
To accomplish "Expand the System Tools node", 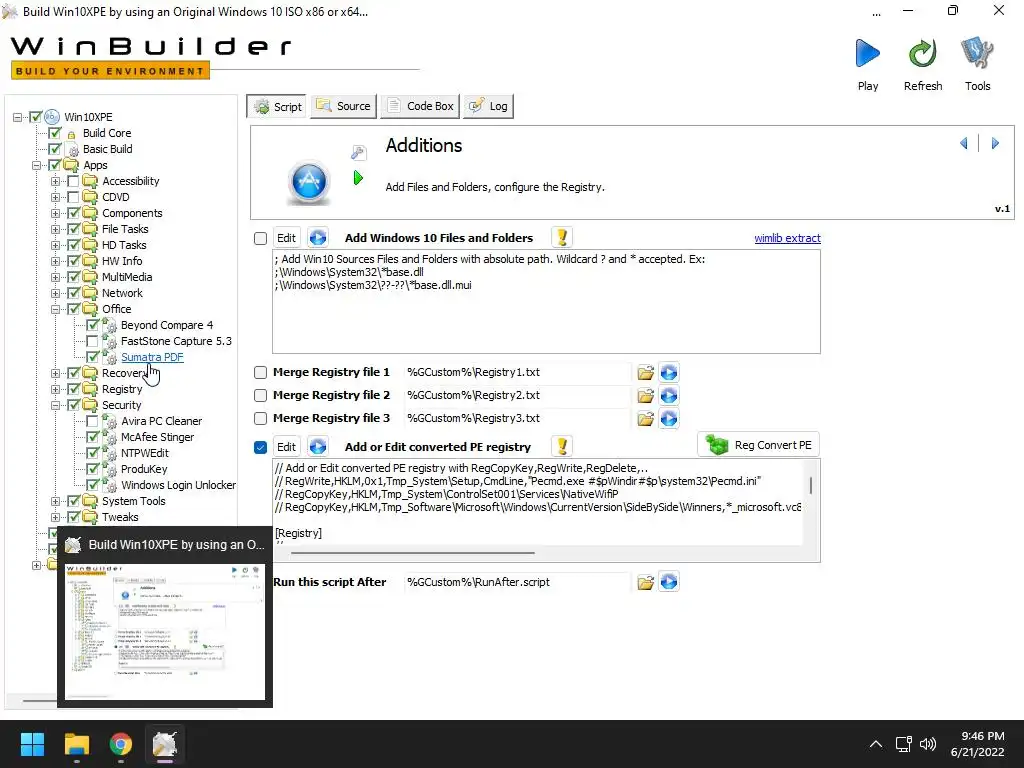I will coord(56,501).
